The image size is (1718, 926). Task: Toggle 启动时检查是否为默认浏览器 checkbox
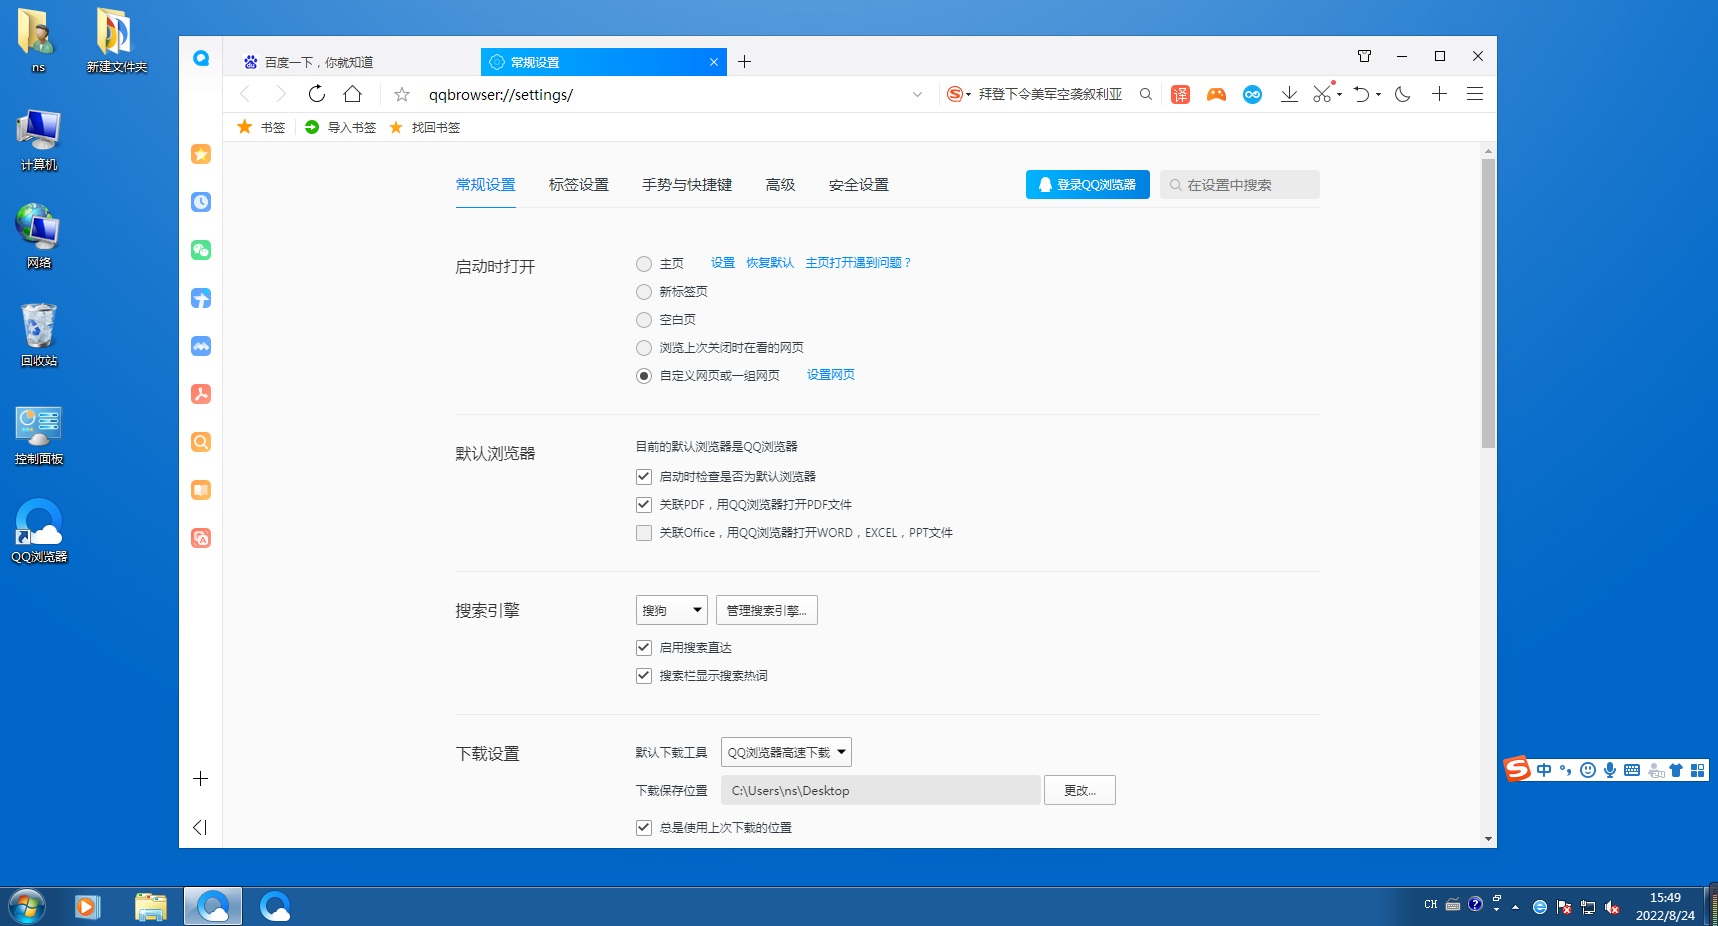644,477
